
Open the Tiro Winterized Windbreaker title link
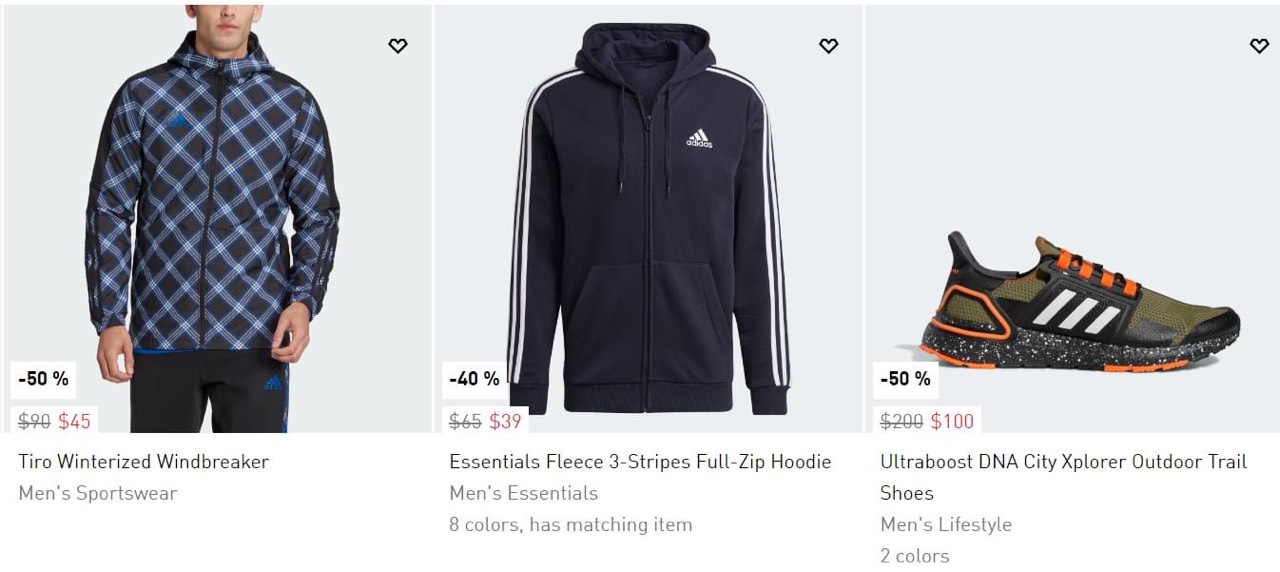(x=144, y=462)
